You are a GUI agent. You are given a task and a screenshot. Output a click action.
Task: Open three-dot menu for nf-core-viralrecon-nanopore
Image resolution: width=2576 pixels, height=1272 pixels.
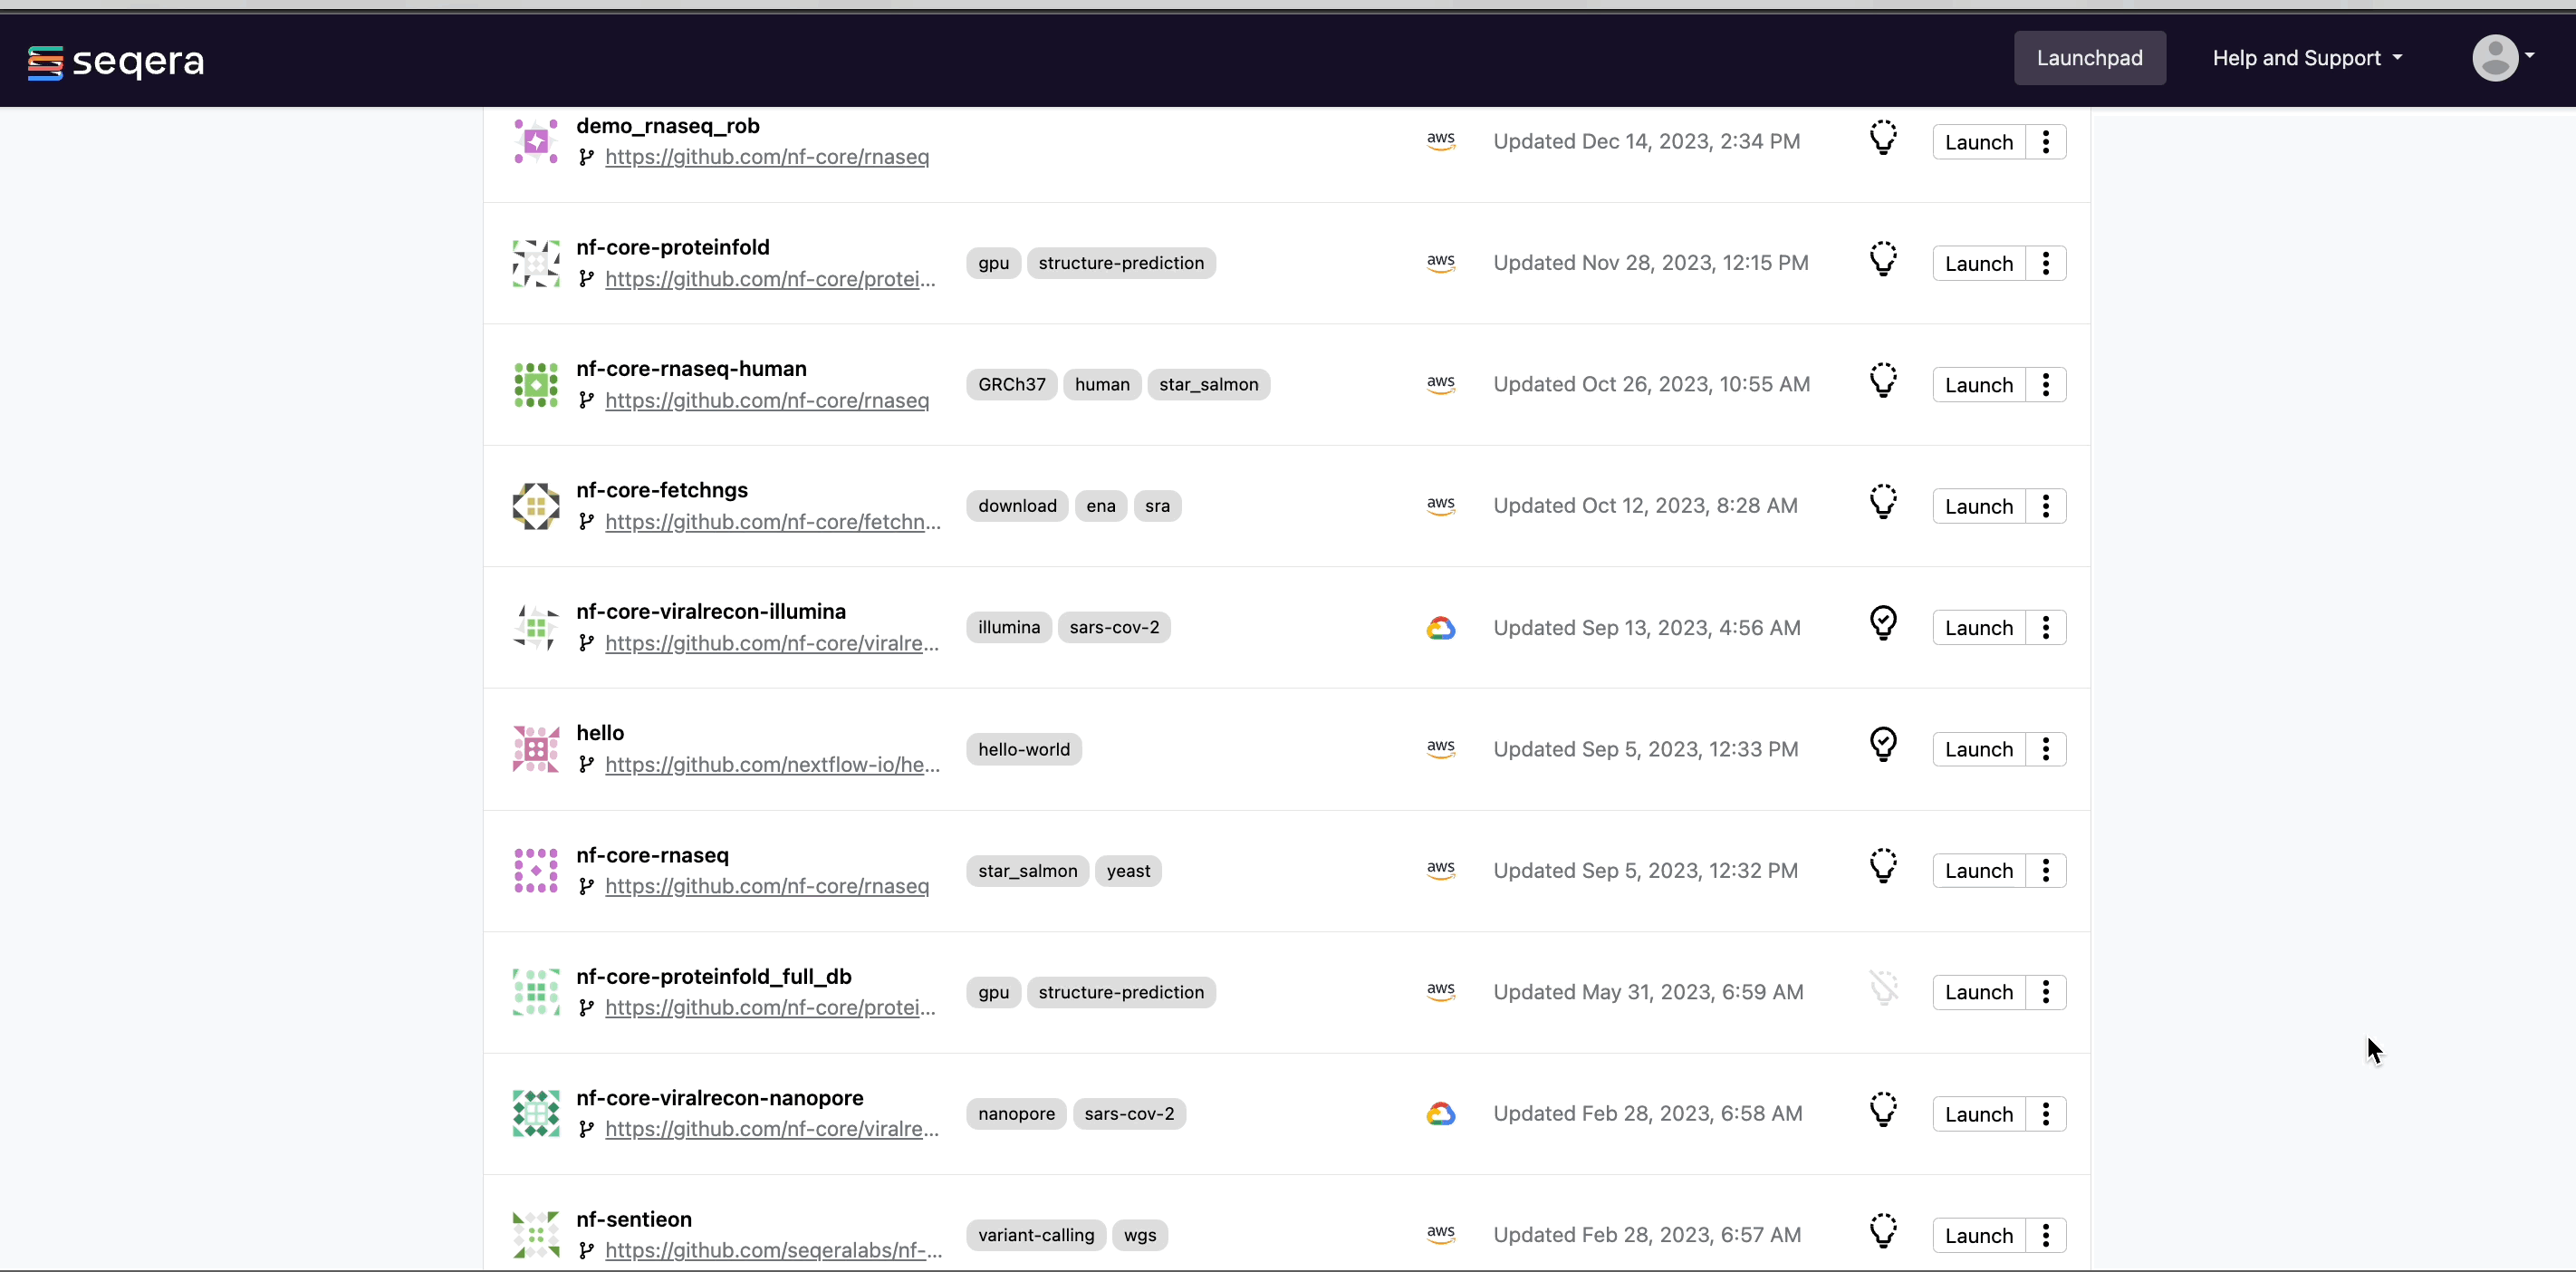pos(2046,1114)
